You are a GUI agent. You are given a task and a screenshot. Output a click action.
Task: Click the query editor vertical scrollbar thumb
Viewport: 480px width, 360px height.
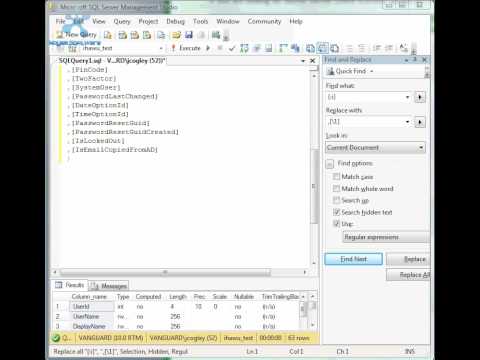tap(314, 186)
